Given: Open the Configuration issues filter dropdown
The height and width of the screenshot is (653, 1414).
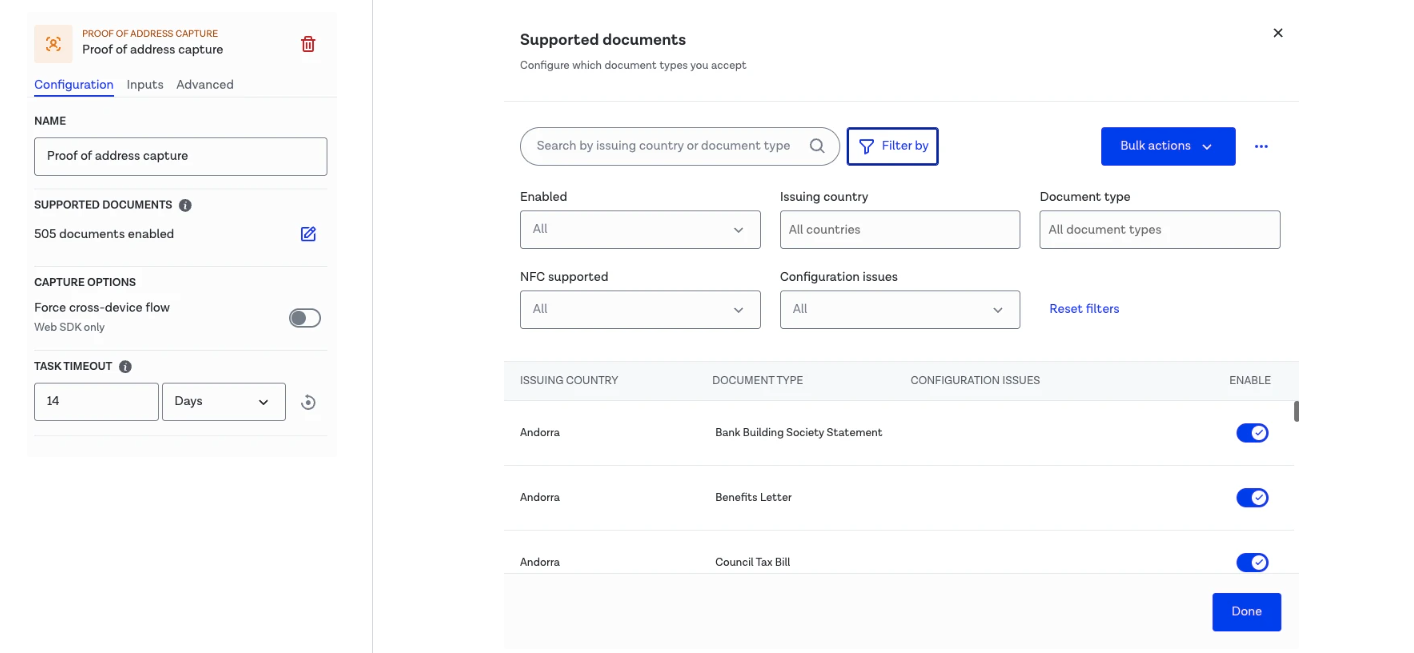Looking at the screenshot, I should coord(900,310).
